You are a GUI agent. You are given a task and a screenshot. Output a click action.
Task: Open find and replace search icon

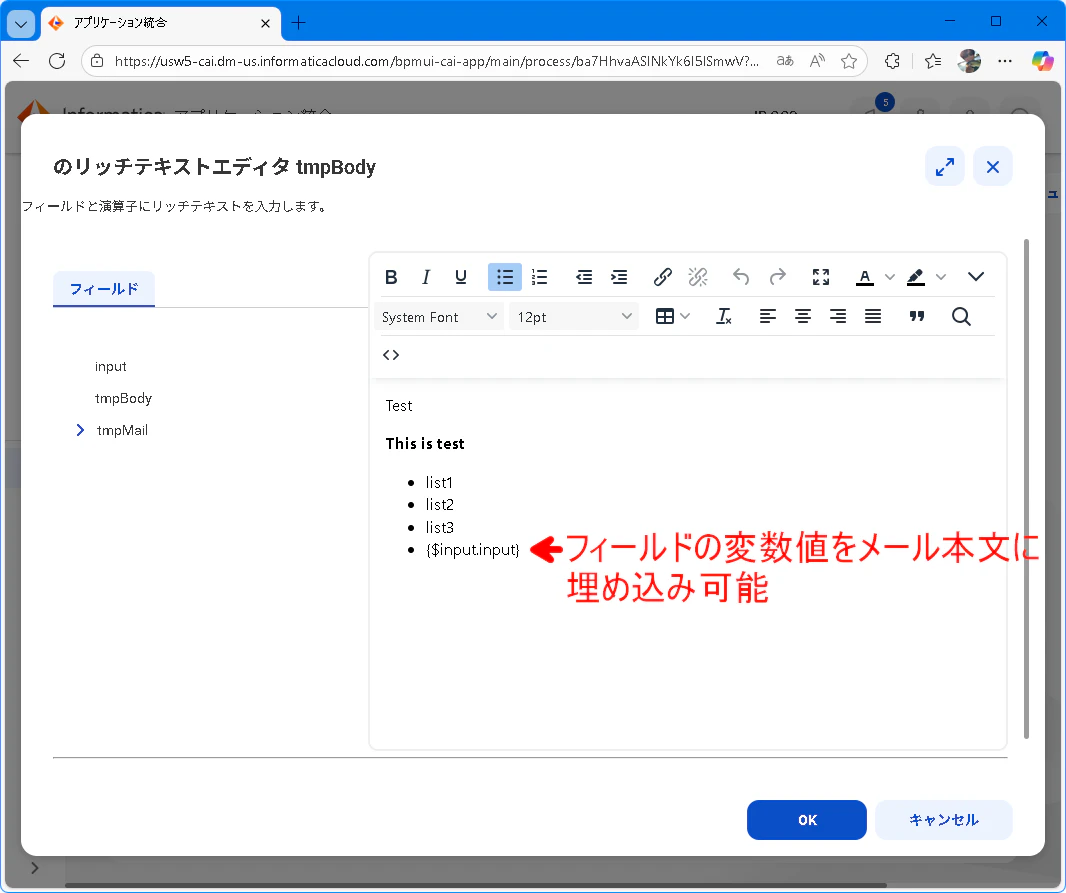point(961,316)
